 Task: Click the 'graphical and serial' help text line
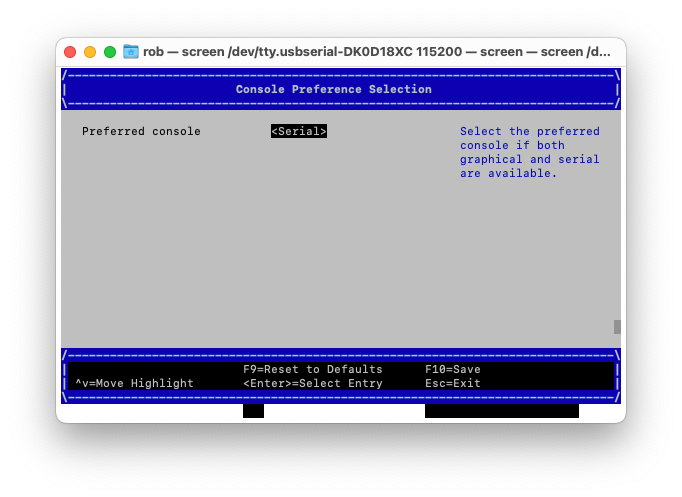click(529, 159)
